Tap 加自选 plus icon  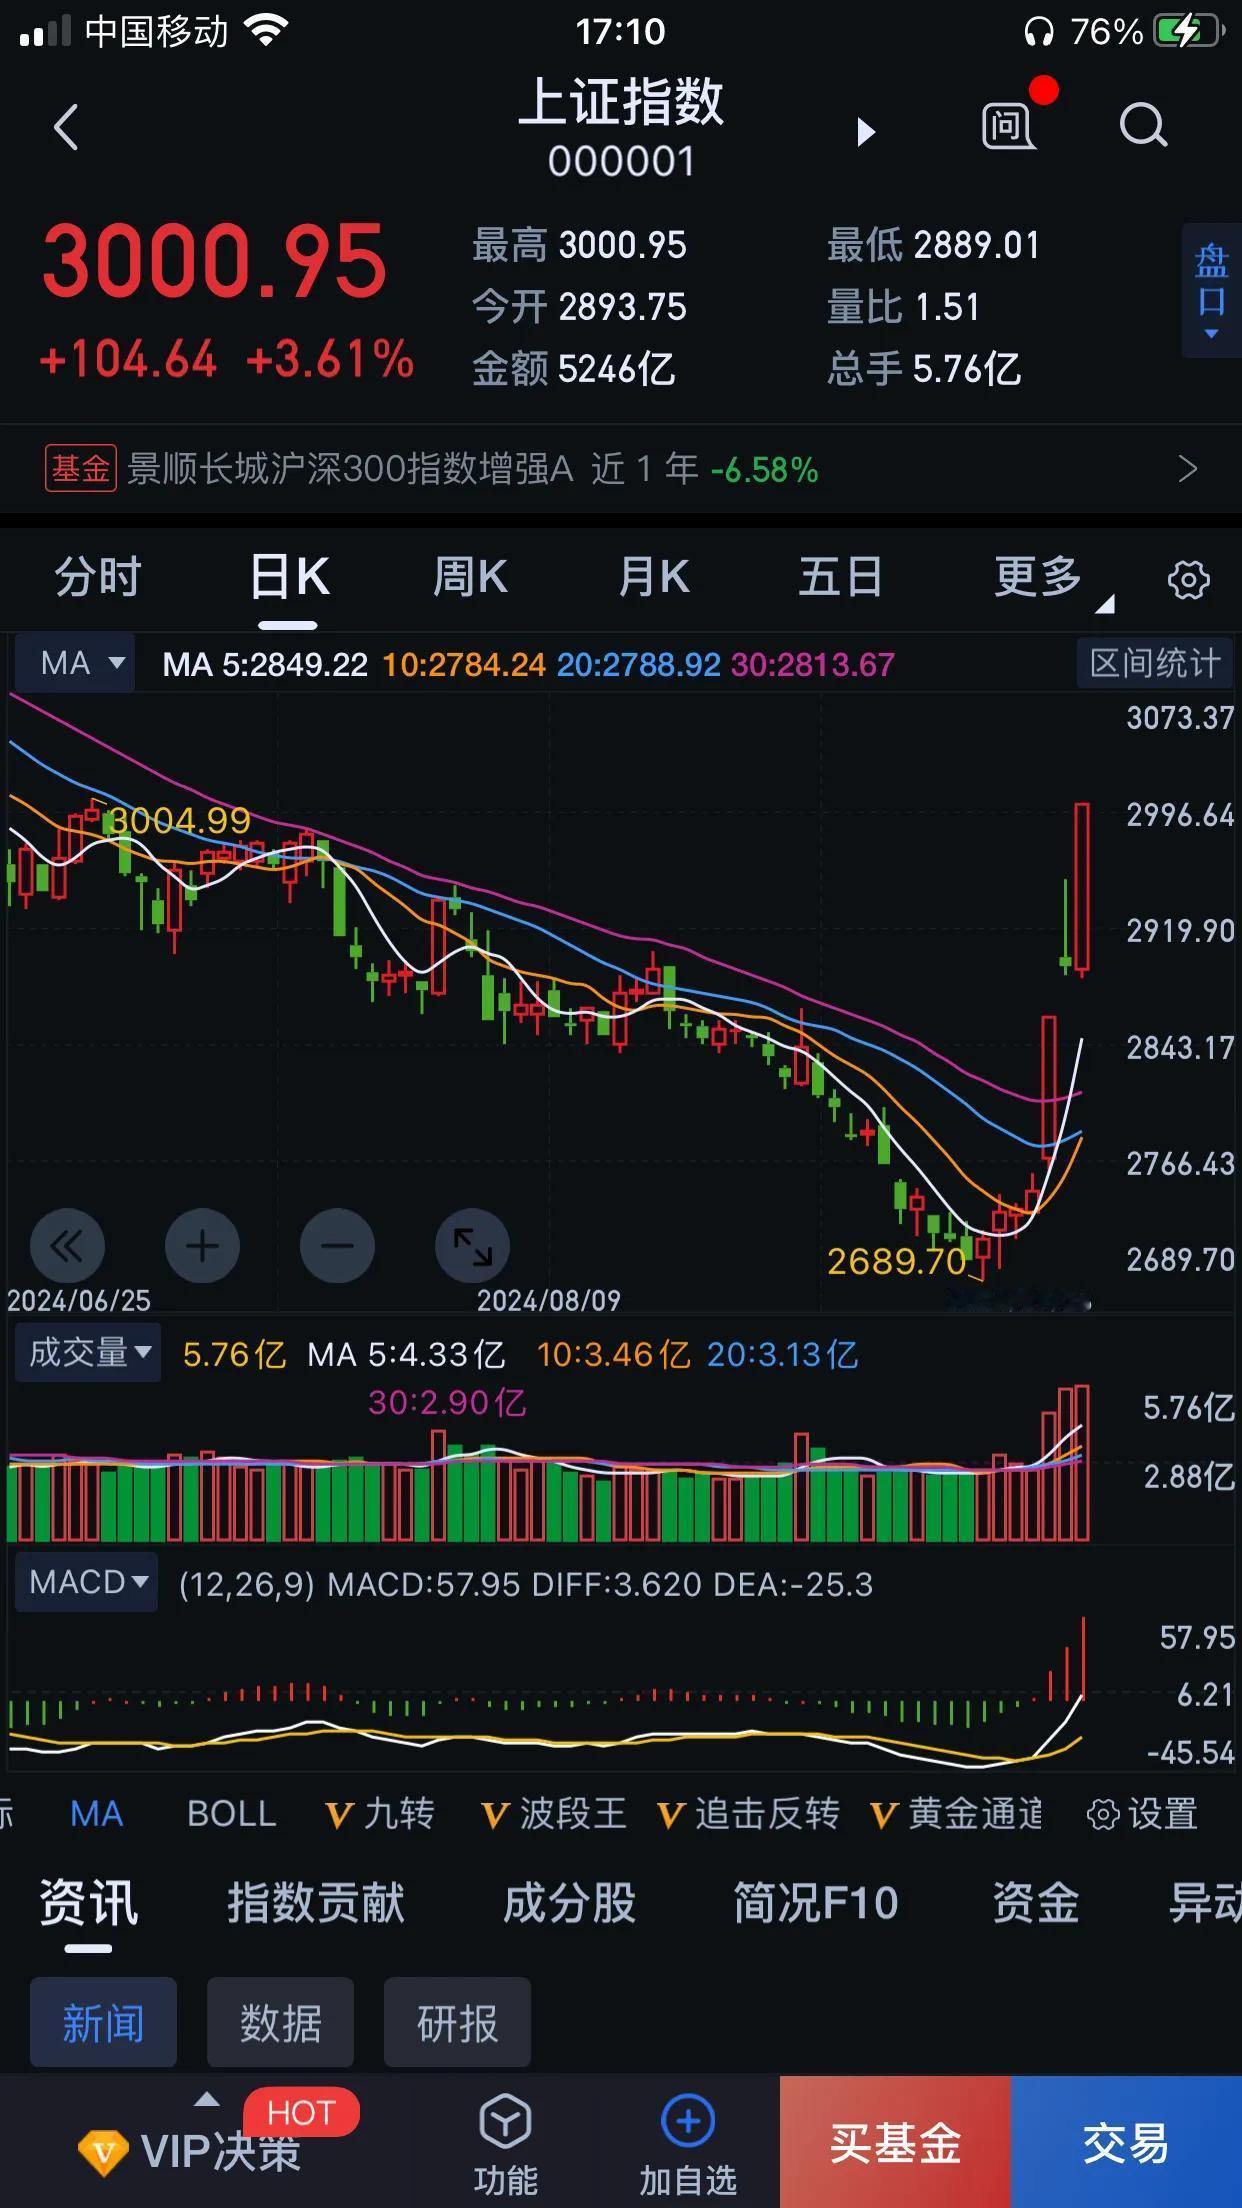click(688, 2120)
